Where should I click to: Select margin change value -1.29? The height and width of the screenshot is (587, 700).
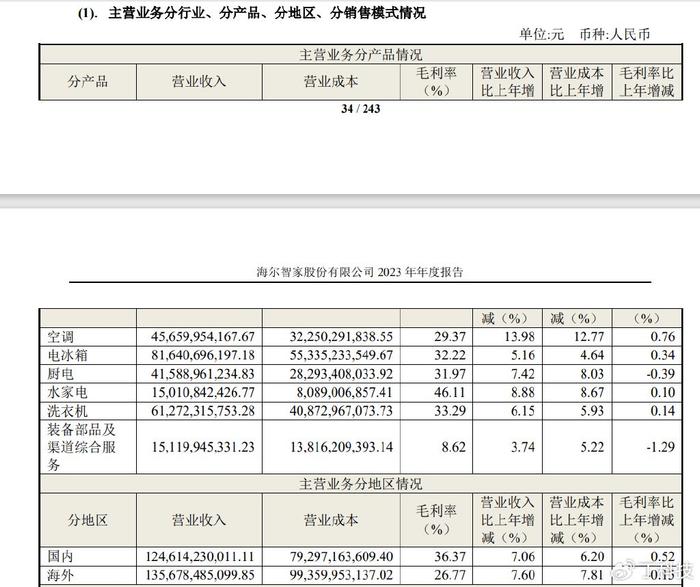(x=661, y=447)
